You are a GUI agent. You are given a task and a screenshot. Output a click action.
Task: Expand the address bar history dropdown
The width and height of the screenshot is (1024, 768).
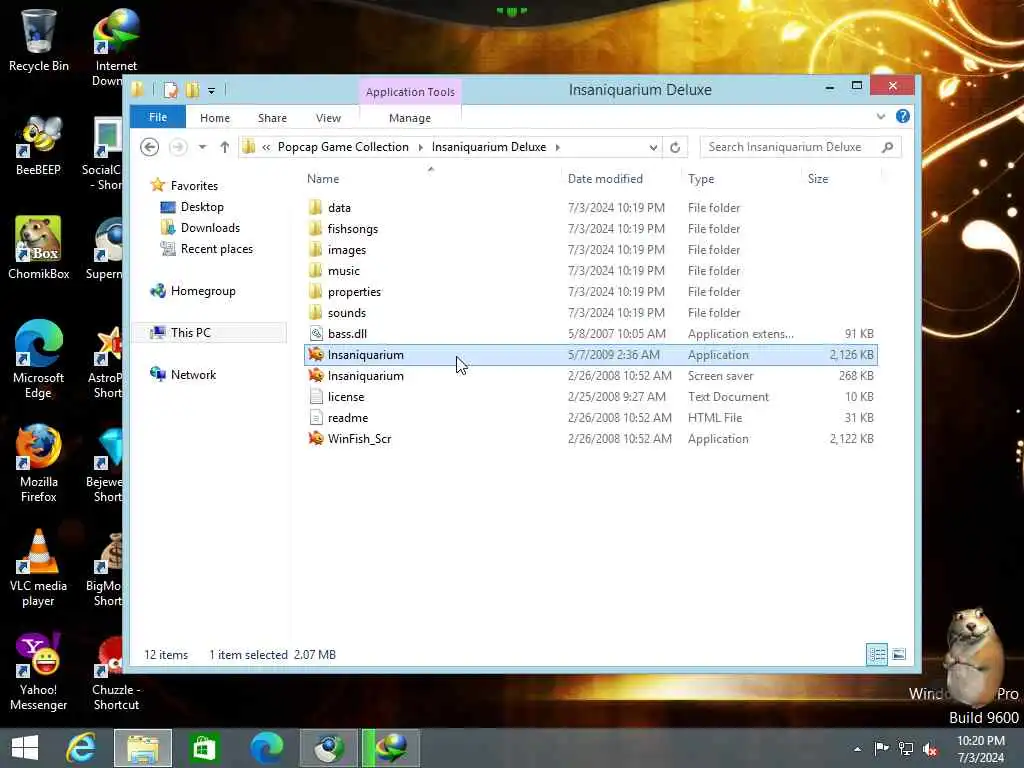pos(653,148)
